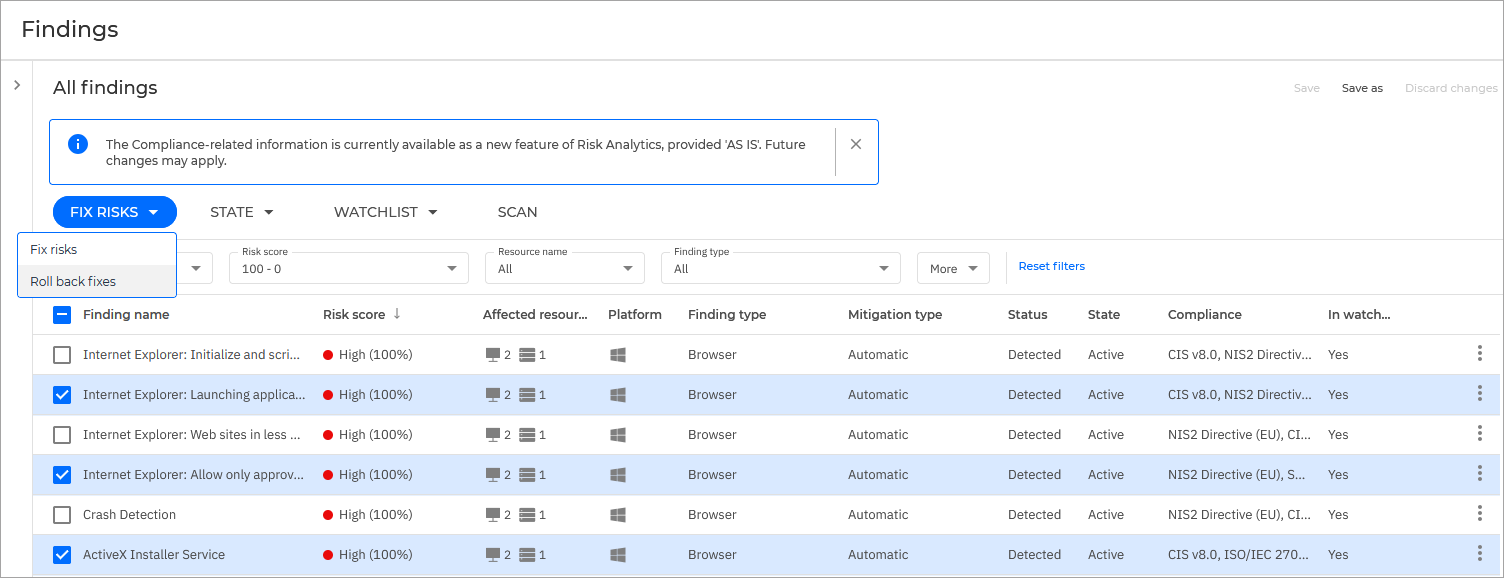Uncheck the ActiveX Installer Service checkbox
This screenshot has height=578, width=1504.
[62, 555]
